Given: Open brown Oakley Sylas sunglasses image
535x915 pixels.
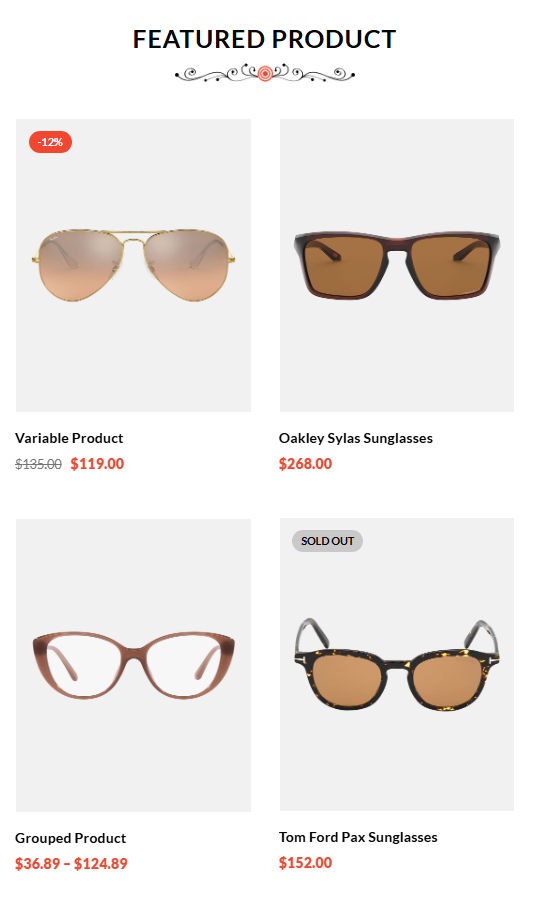Looking at the screenshot, I should [x=397, y=266].
